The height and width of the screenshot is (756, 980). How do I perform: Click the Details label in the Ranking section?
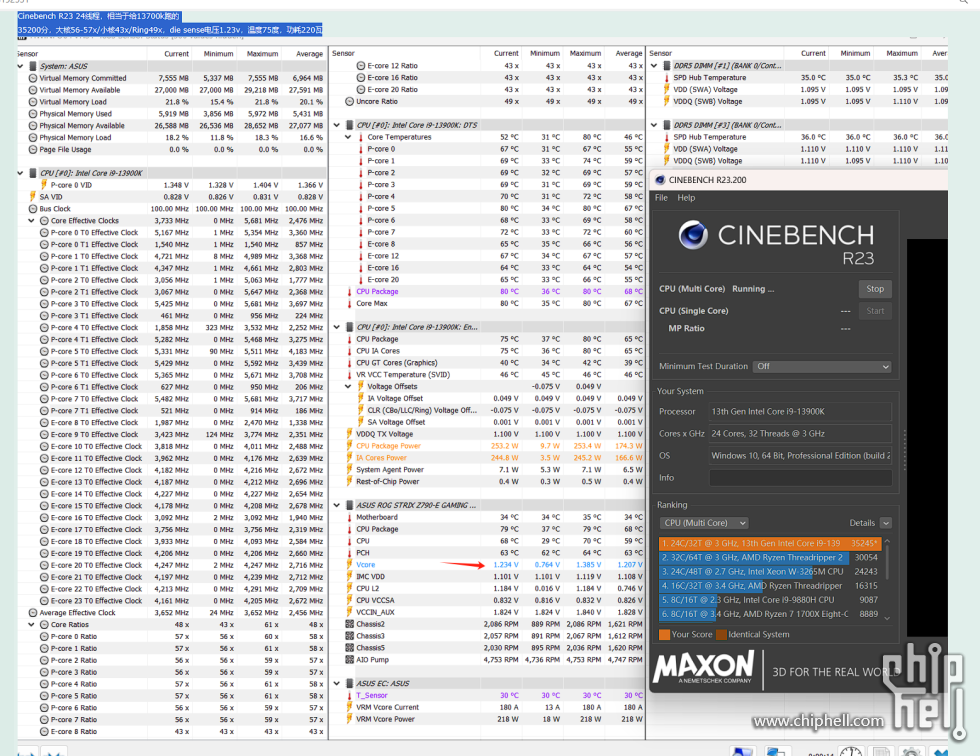pos(862,523)
